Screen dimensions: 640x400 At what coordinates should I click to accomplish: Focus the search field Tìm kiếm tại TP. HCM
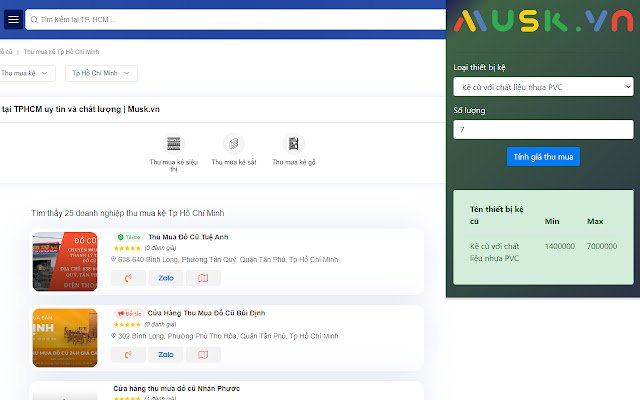[x=236, y=19]
